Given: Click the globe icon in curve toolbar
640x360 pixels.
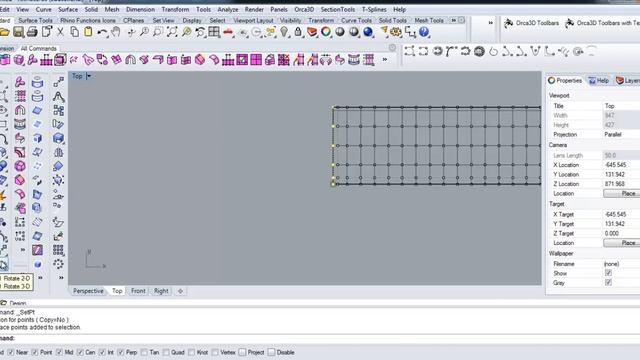Looking at the screenshot, I should (x=479, y=51).
